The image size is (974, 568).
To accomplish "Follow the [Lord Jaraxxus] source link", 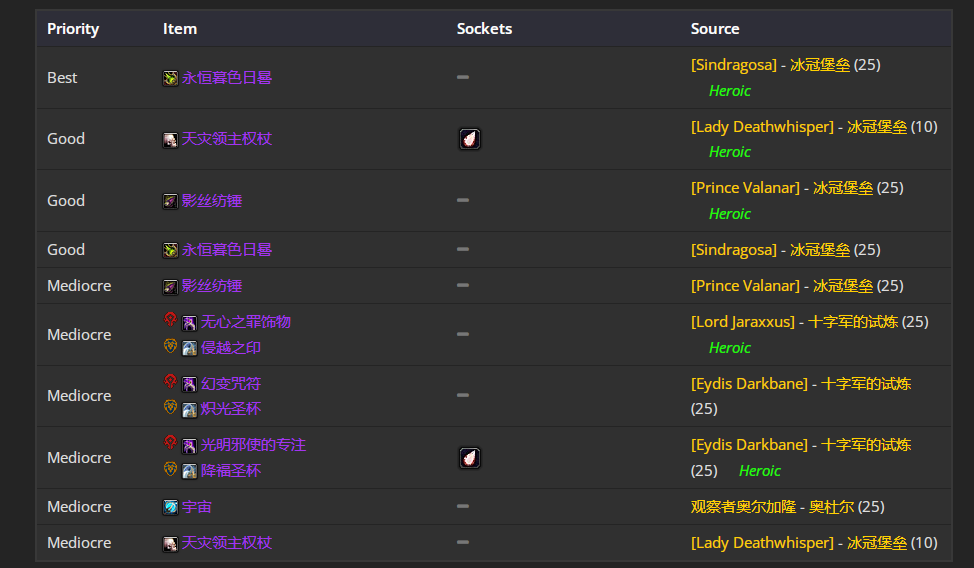I will pos(742,322).
